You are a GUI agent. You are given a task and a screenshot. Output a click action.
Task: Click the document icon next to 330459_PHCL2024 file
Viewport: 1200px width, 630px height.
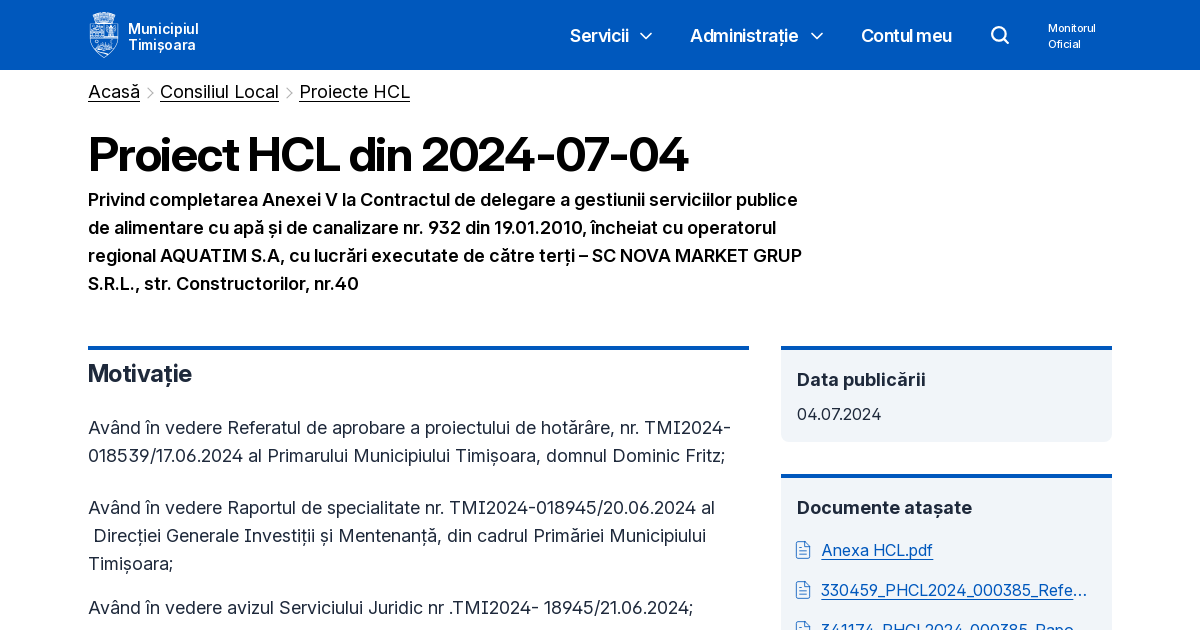pyautogui.click(x=802, y=590)
